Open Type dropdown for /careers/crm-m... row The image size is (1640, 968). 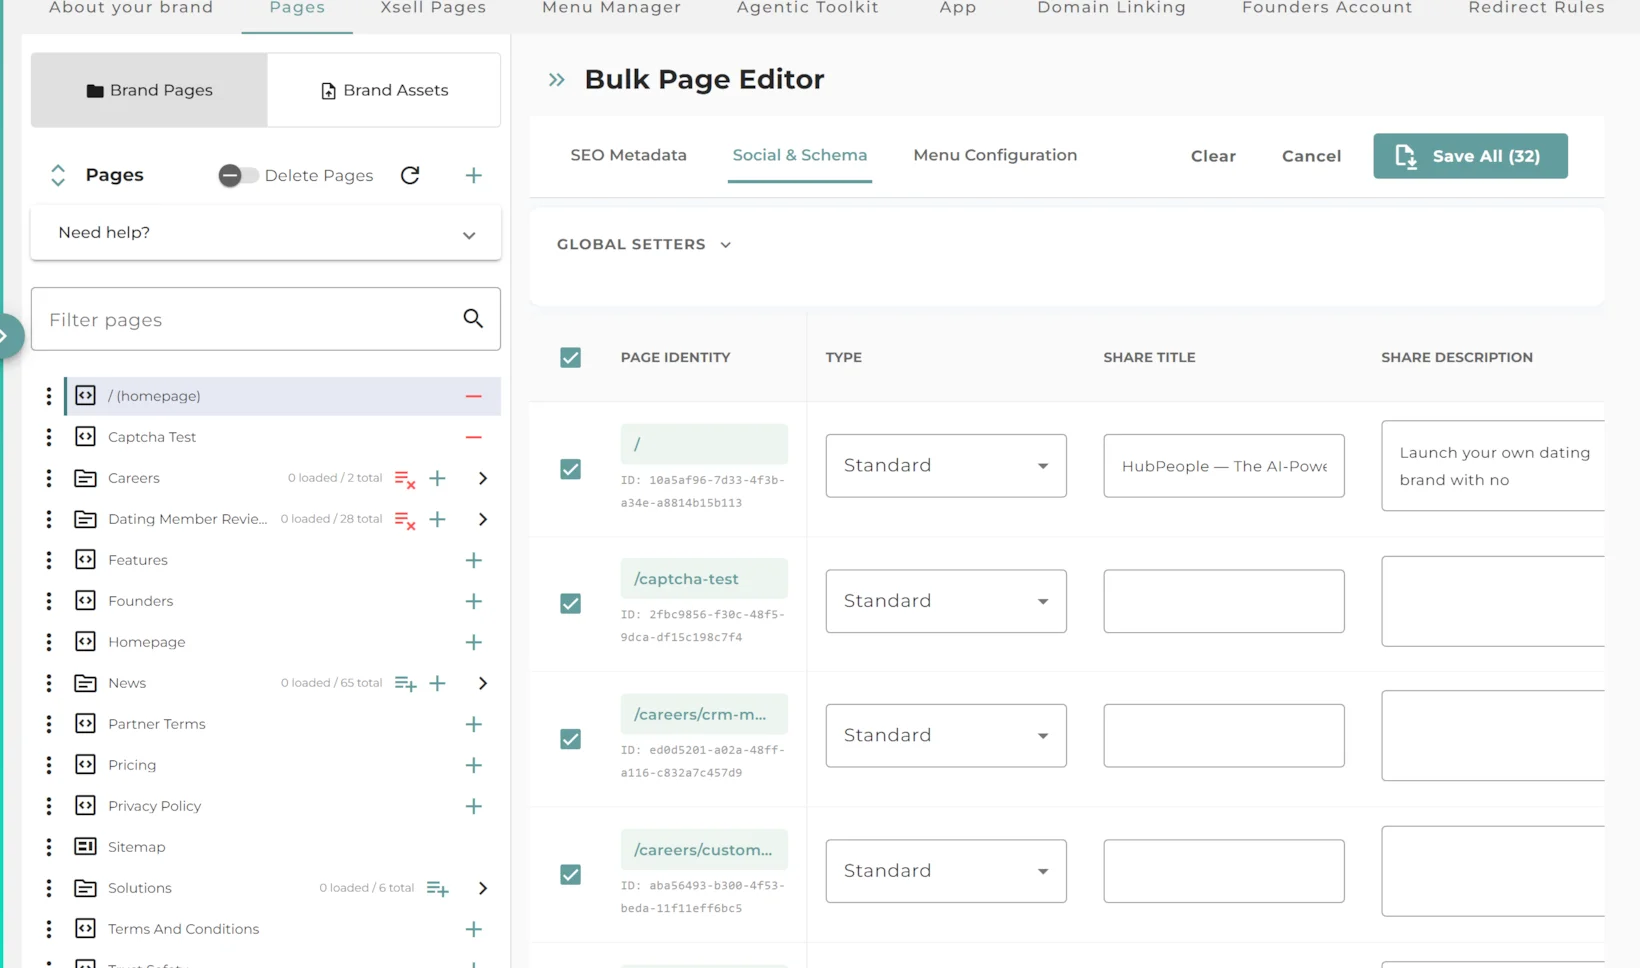pyautogui.click(x=946, y=735)
